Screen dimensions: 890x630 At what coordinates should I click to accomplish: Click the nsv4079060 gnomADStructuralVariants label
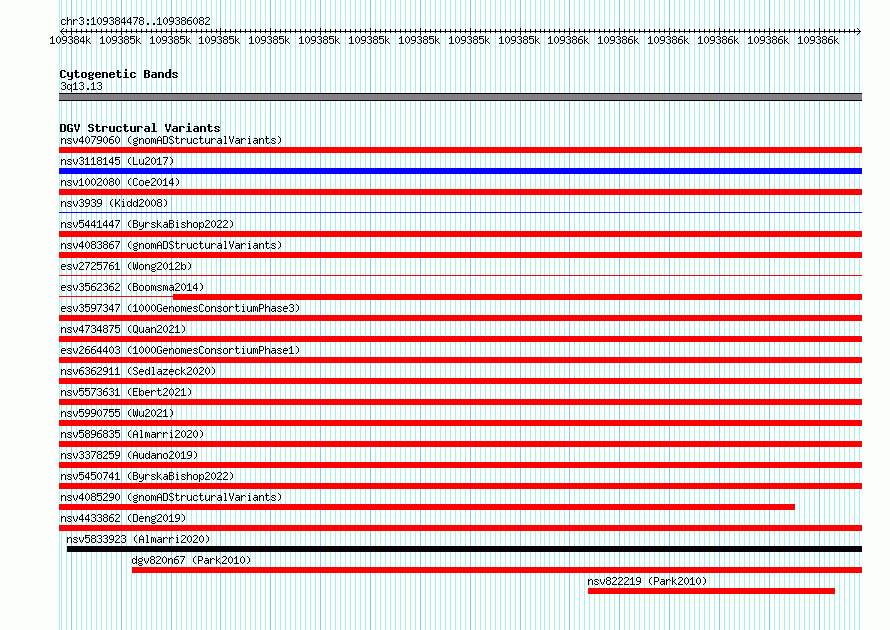pyautogui.click(x=171, y=140)
